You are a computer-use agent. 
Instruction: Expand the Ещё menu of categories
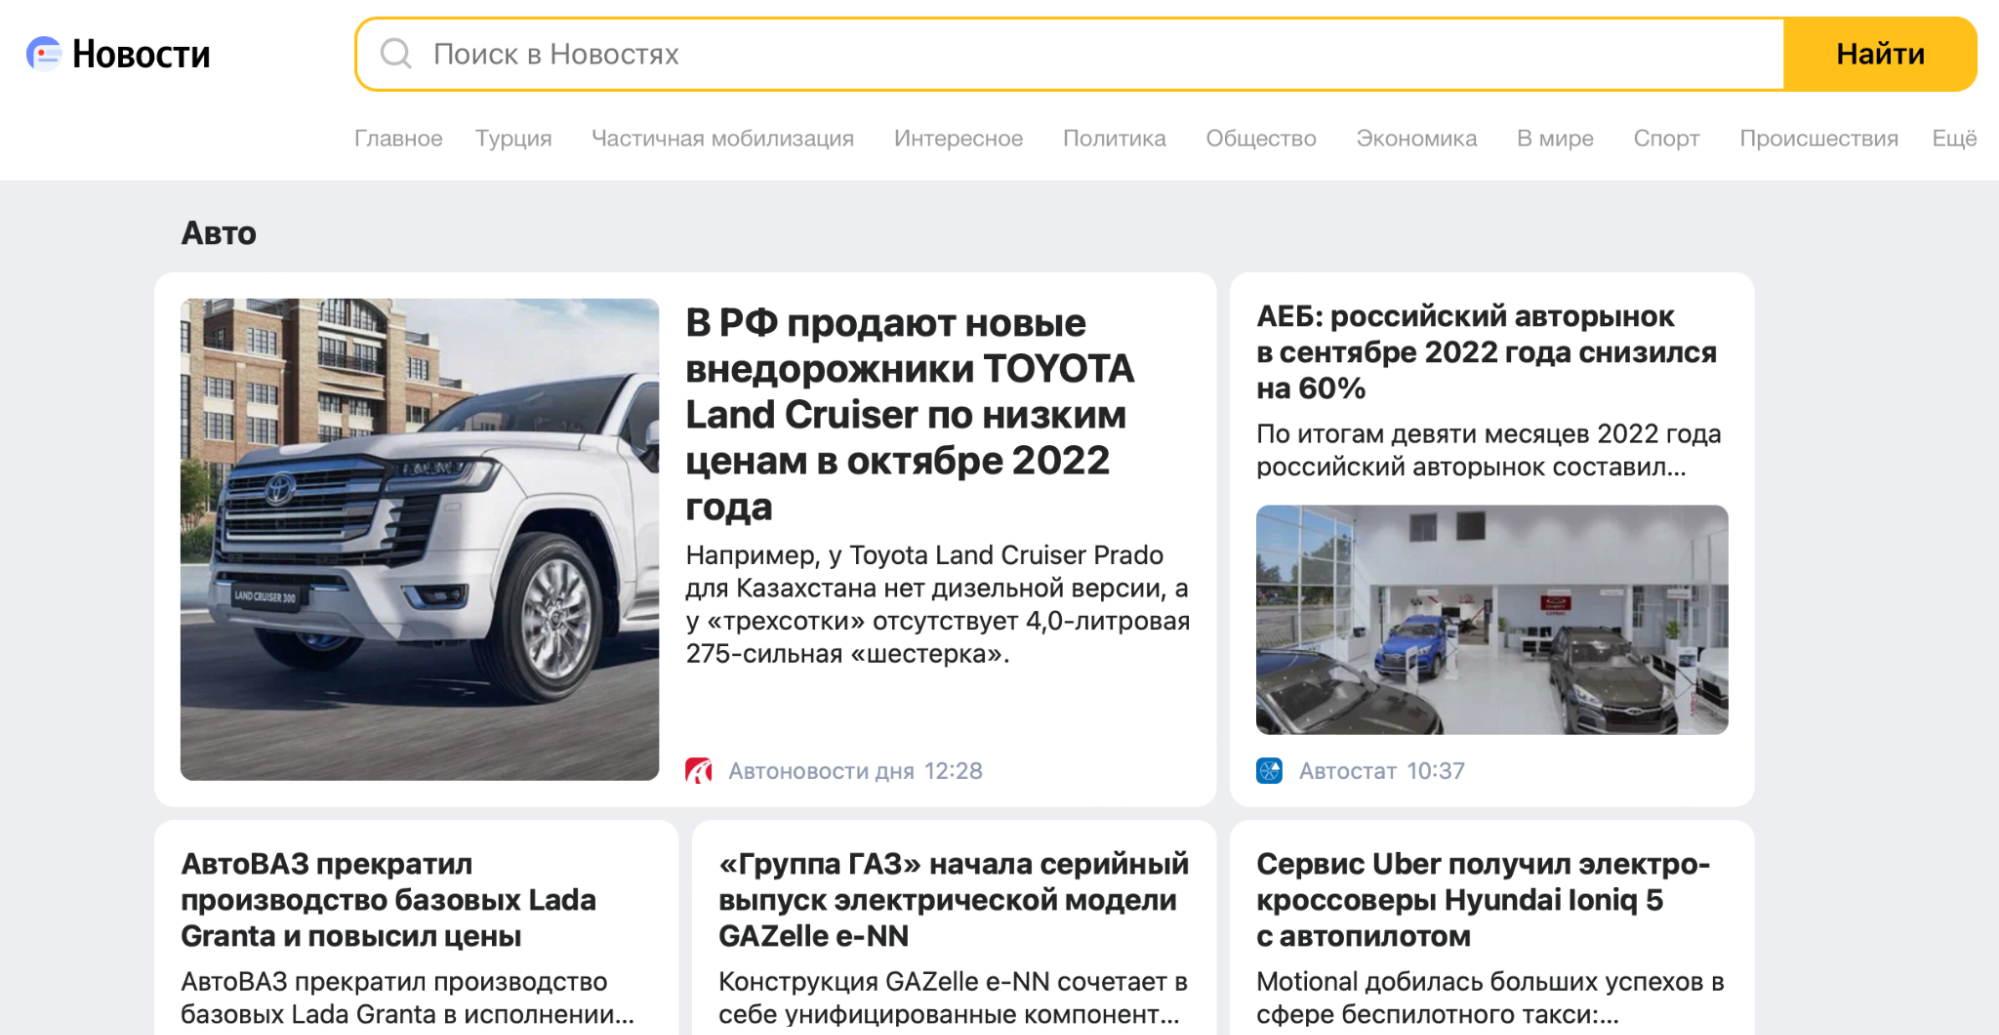(x=1954, y=138)
